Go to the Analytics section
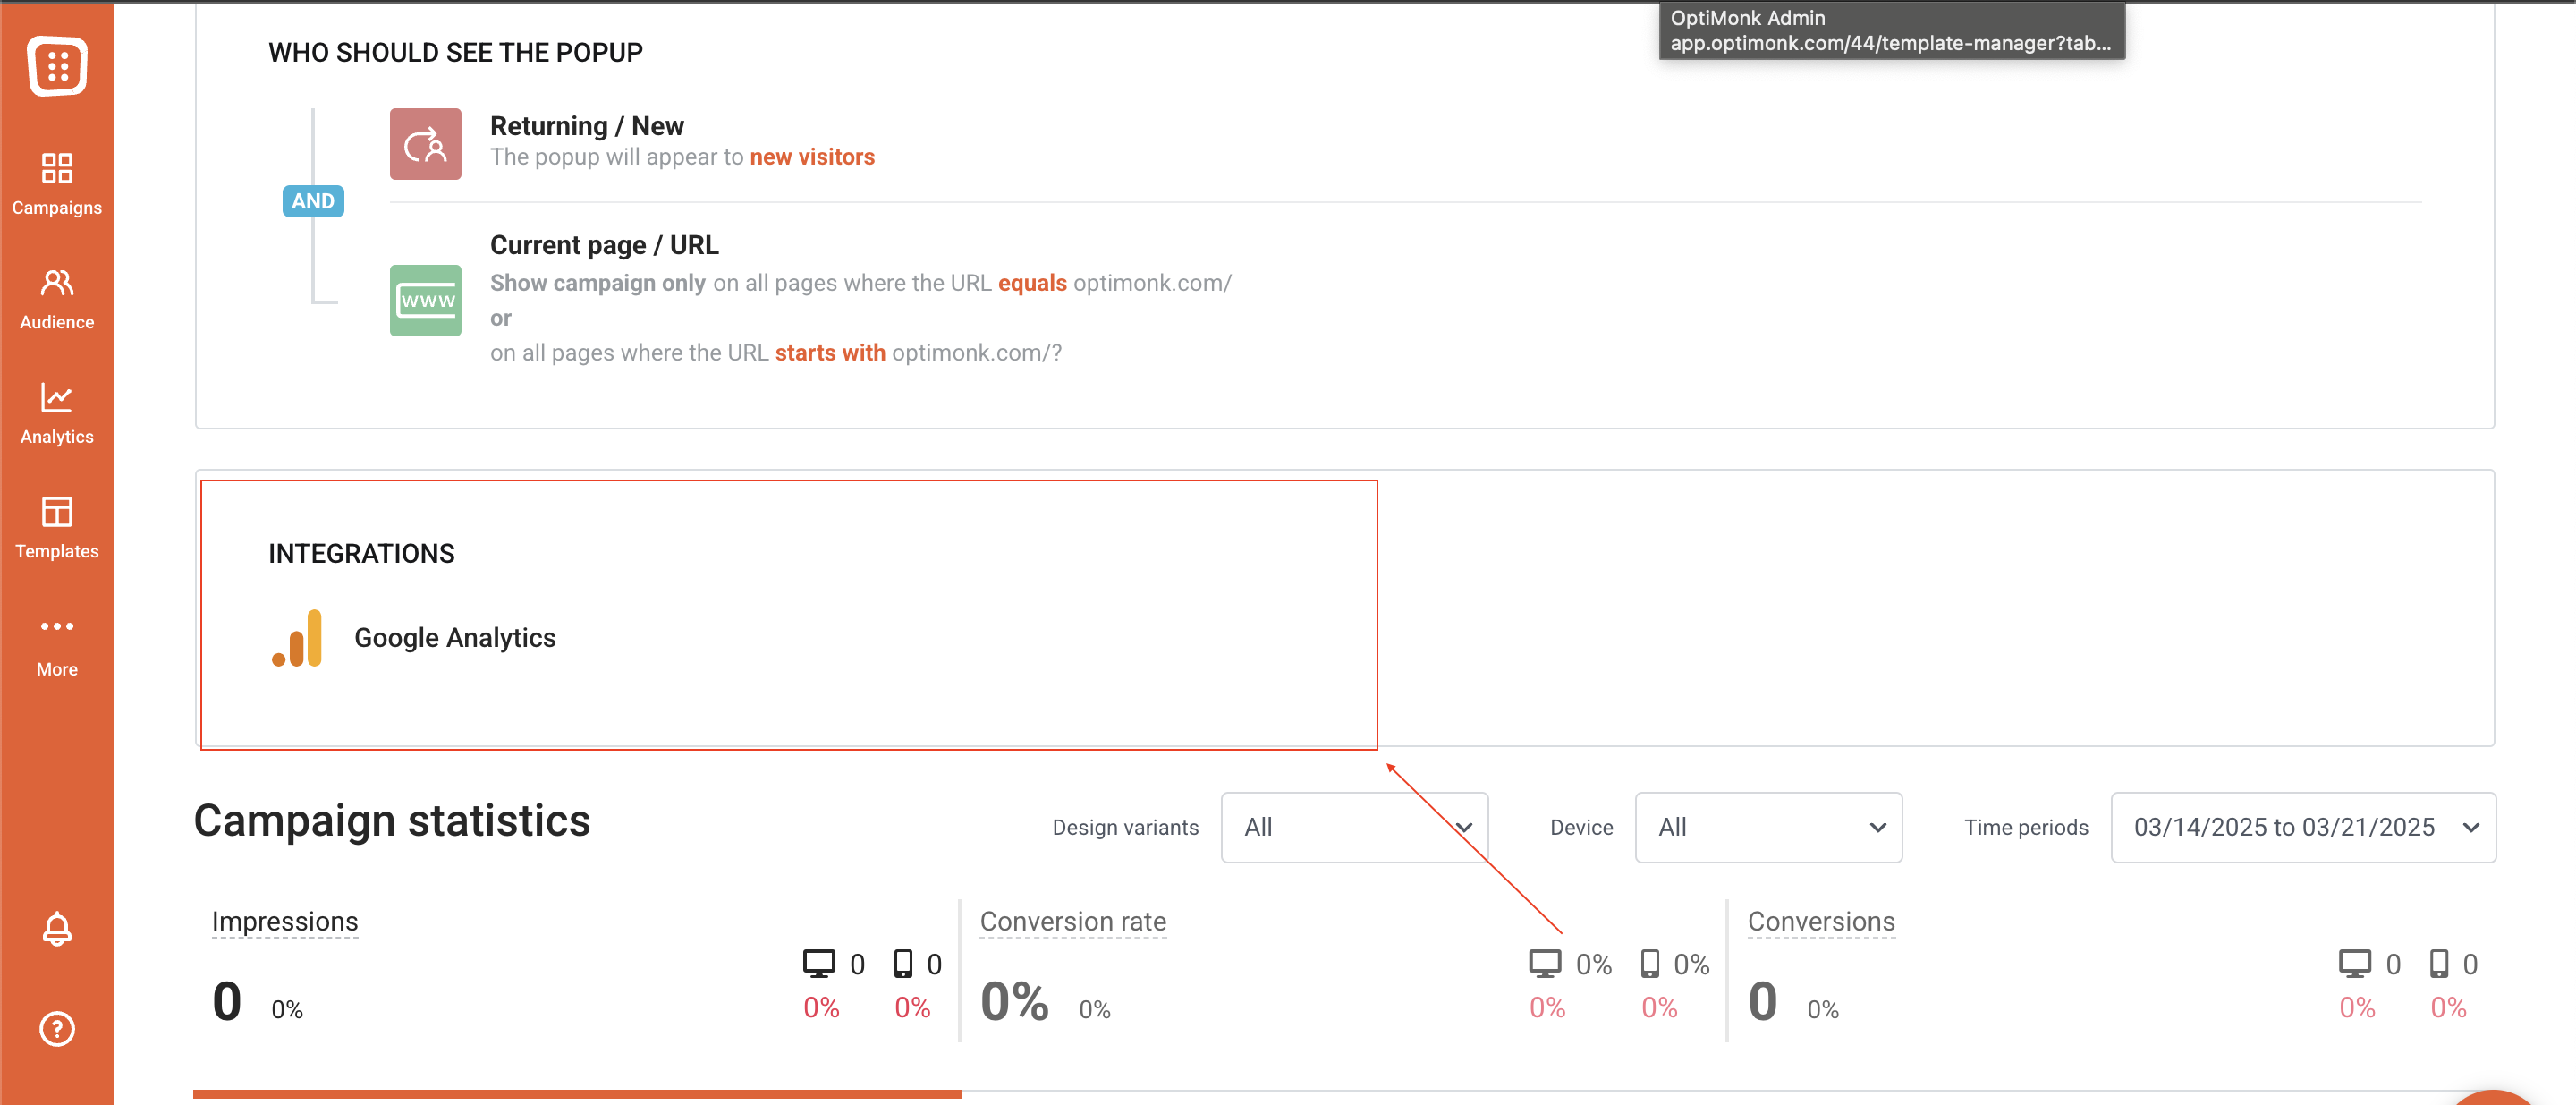2576x1105 pixels. (57, 413)
